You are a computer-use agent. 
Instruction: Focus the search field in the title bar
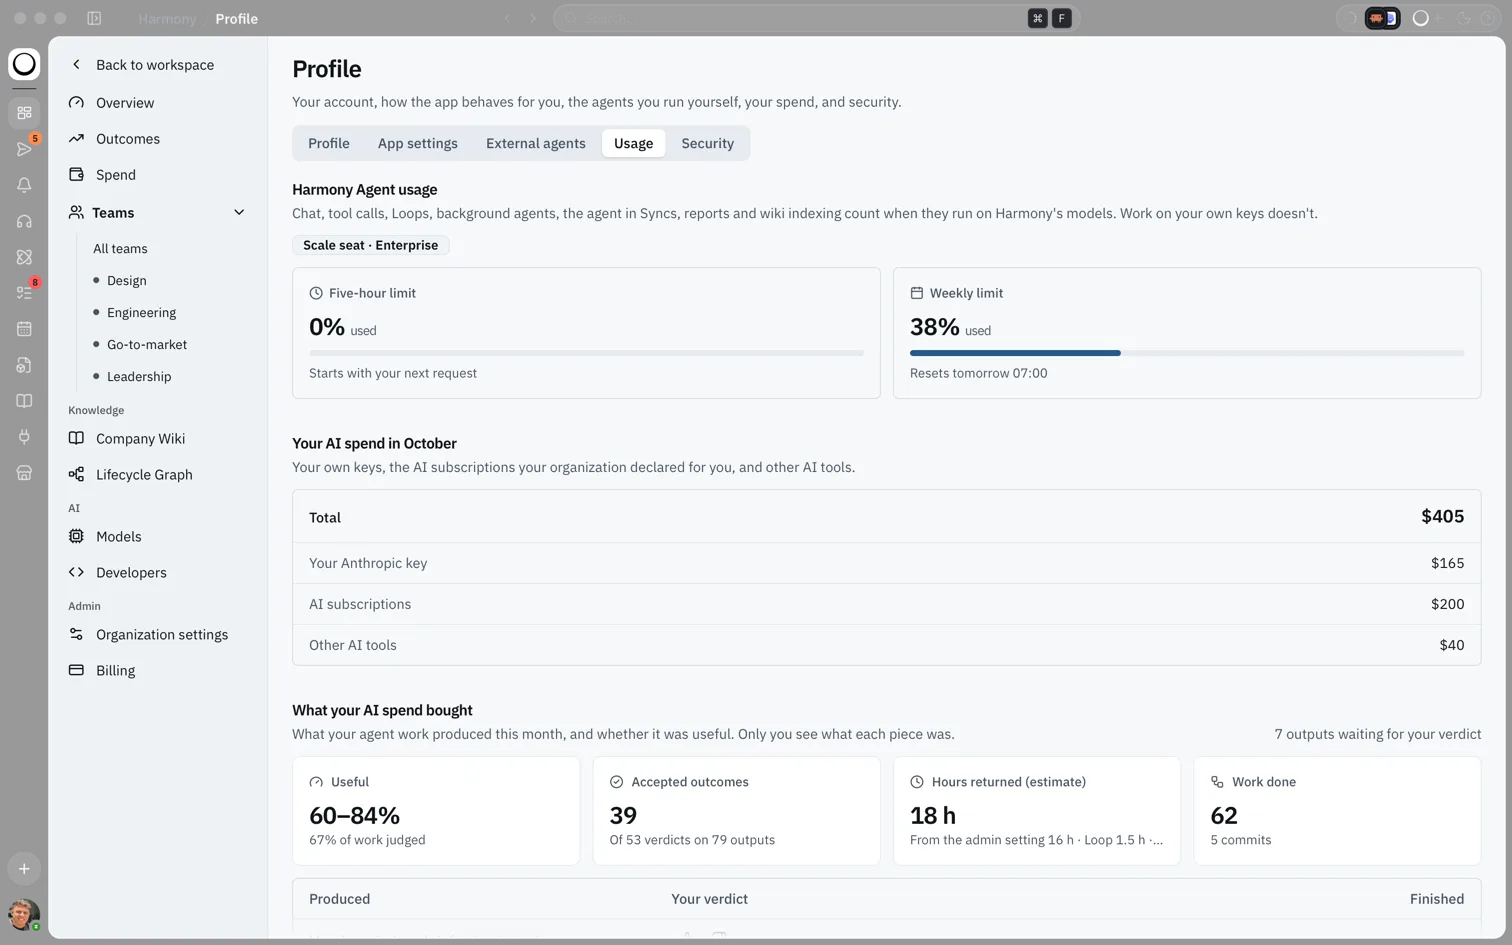816,18
